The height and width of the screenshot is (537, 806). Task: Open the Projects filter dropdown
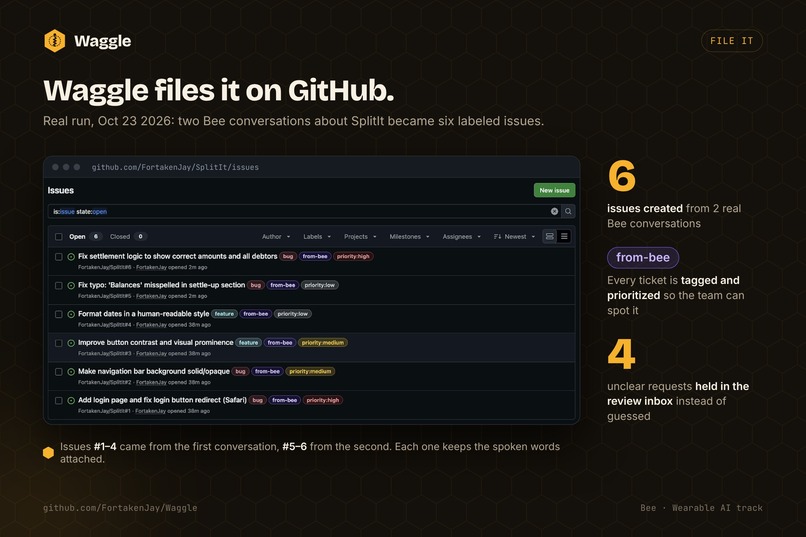tap(360, 236)
